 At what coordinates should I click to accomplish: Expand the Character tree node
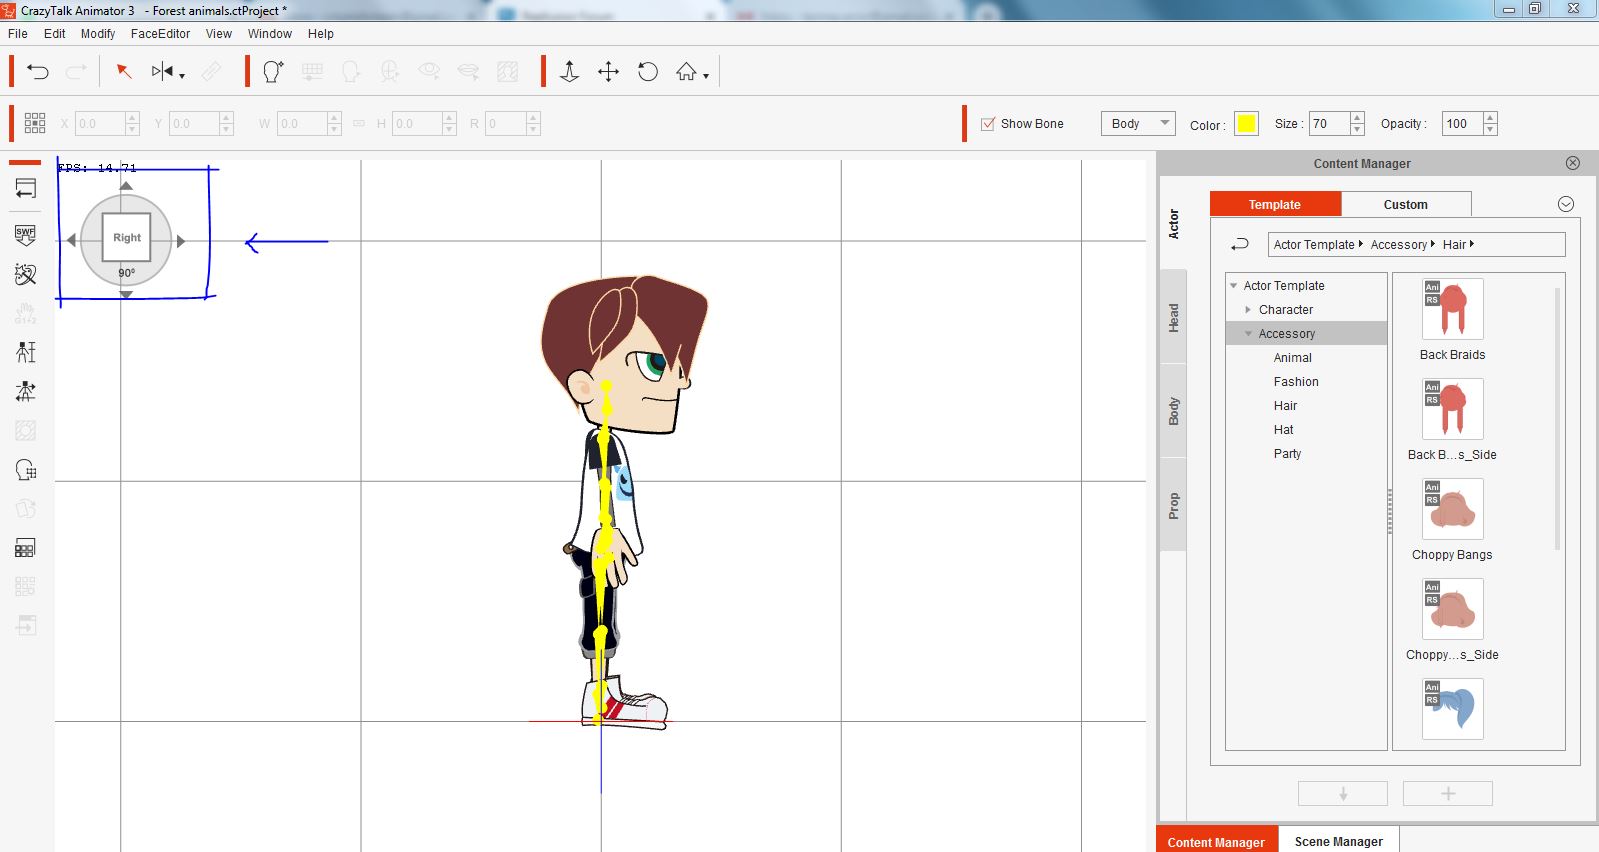(1248, 310)
